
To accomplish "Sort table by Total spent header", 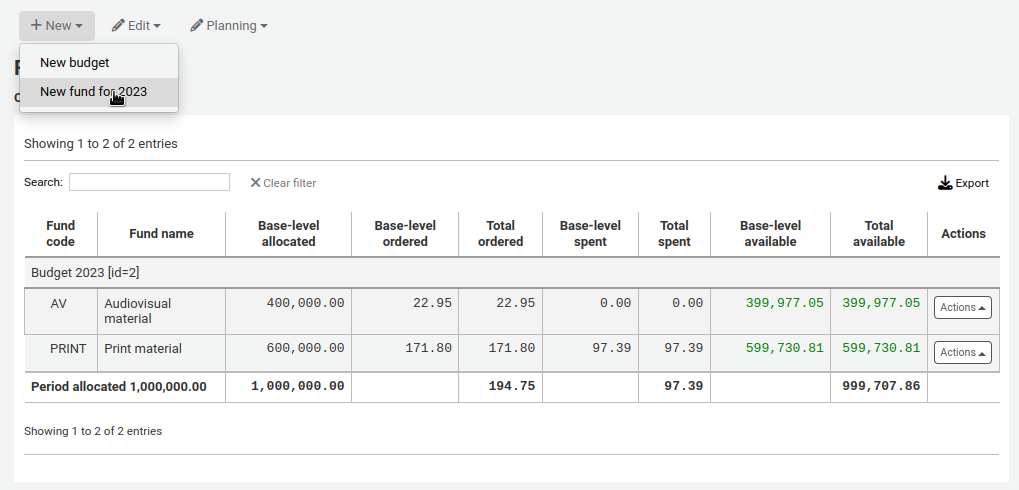I will (x=674, y=233).
